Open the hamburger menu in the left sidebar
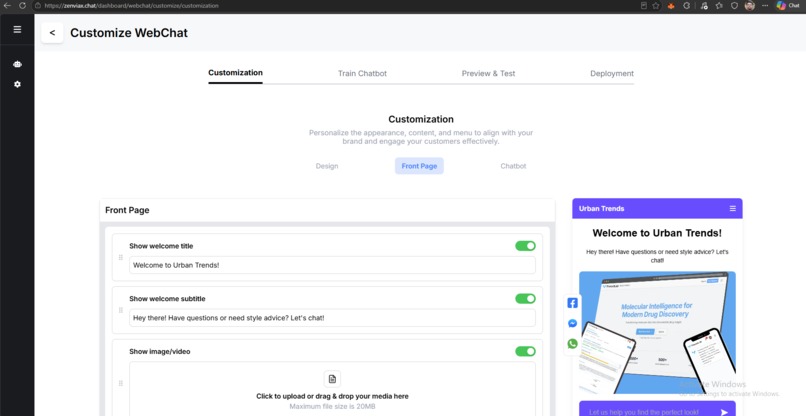Viewport: 806px width, 416px height. tap(17, 29)
